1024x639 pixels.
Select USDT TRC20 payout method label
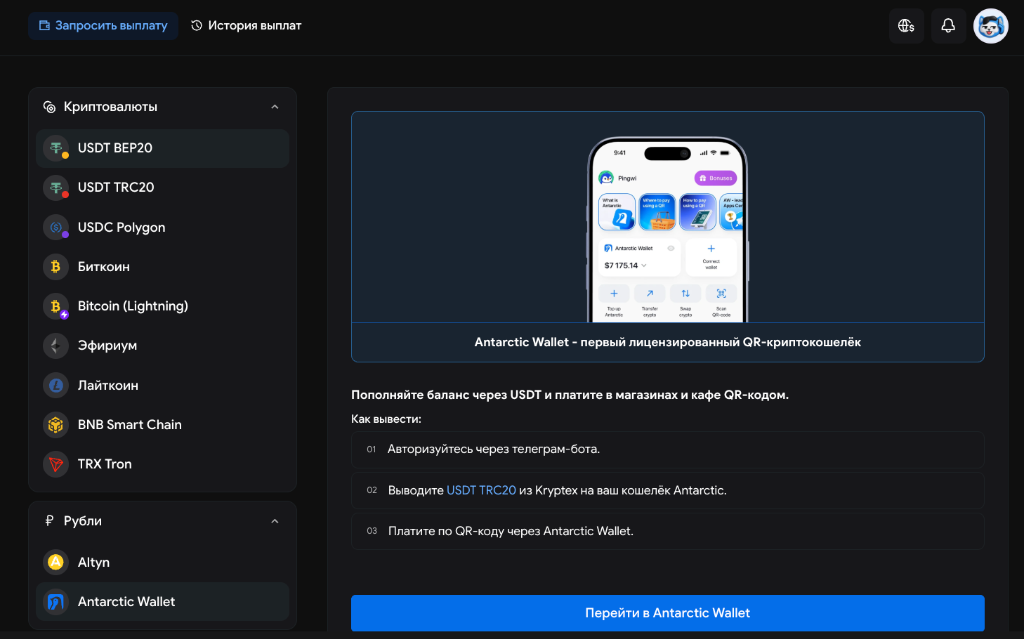click(x=116, y=187)
